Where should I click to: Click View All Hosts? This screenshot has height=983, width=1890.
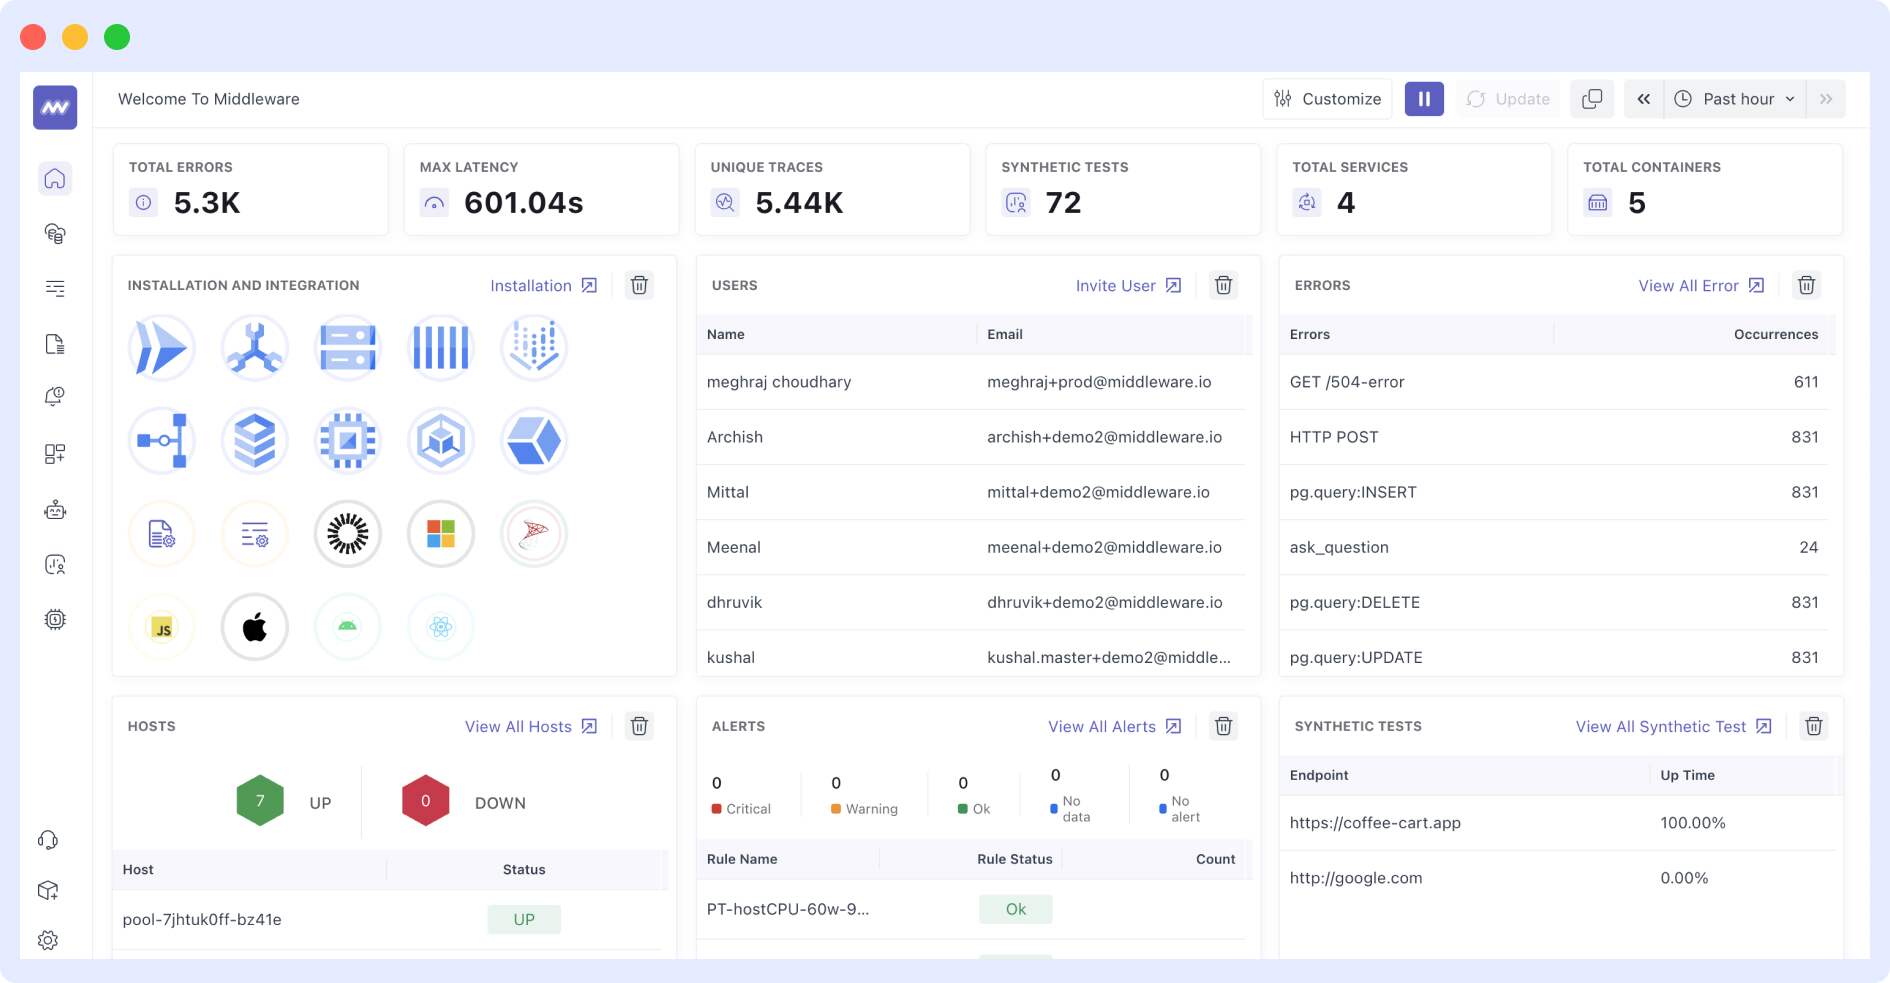click(518, 727)
